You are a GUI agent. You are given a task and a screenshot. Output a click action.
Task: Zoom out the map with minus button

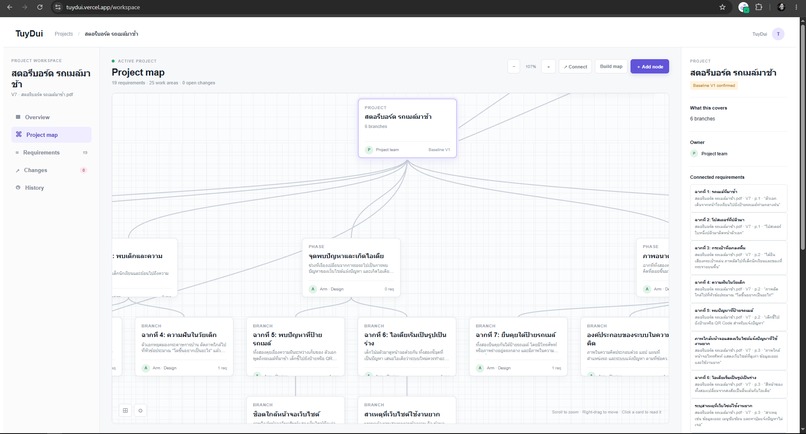click(x=514, y=66)
